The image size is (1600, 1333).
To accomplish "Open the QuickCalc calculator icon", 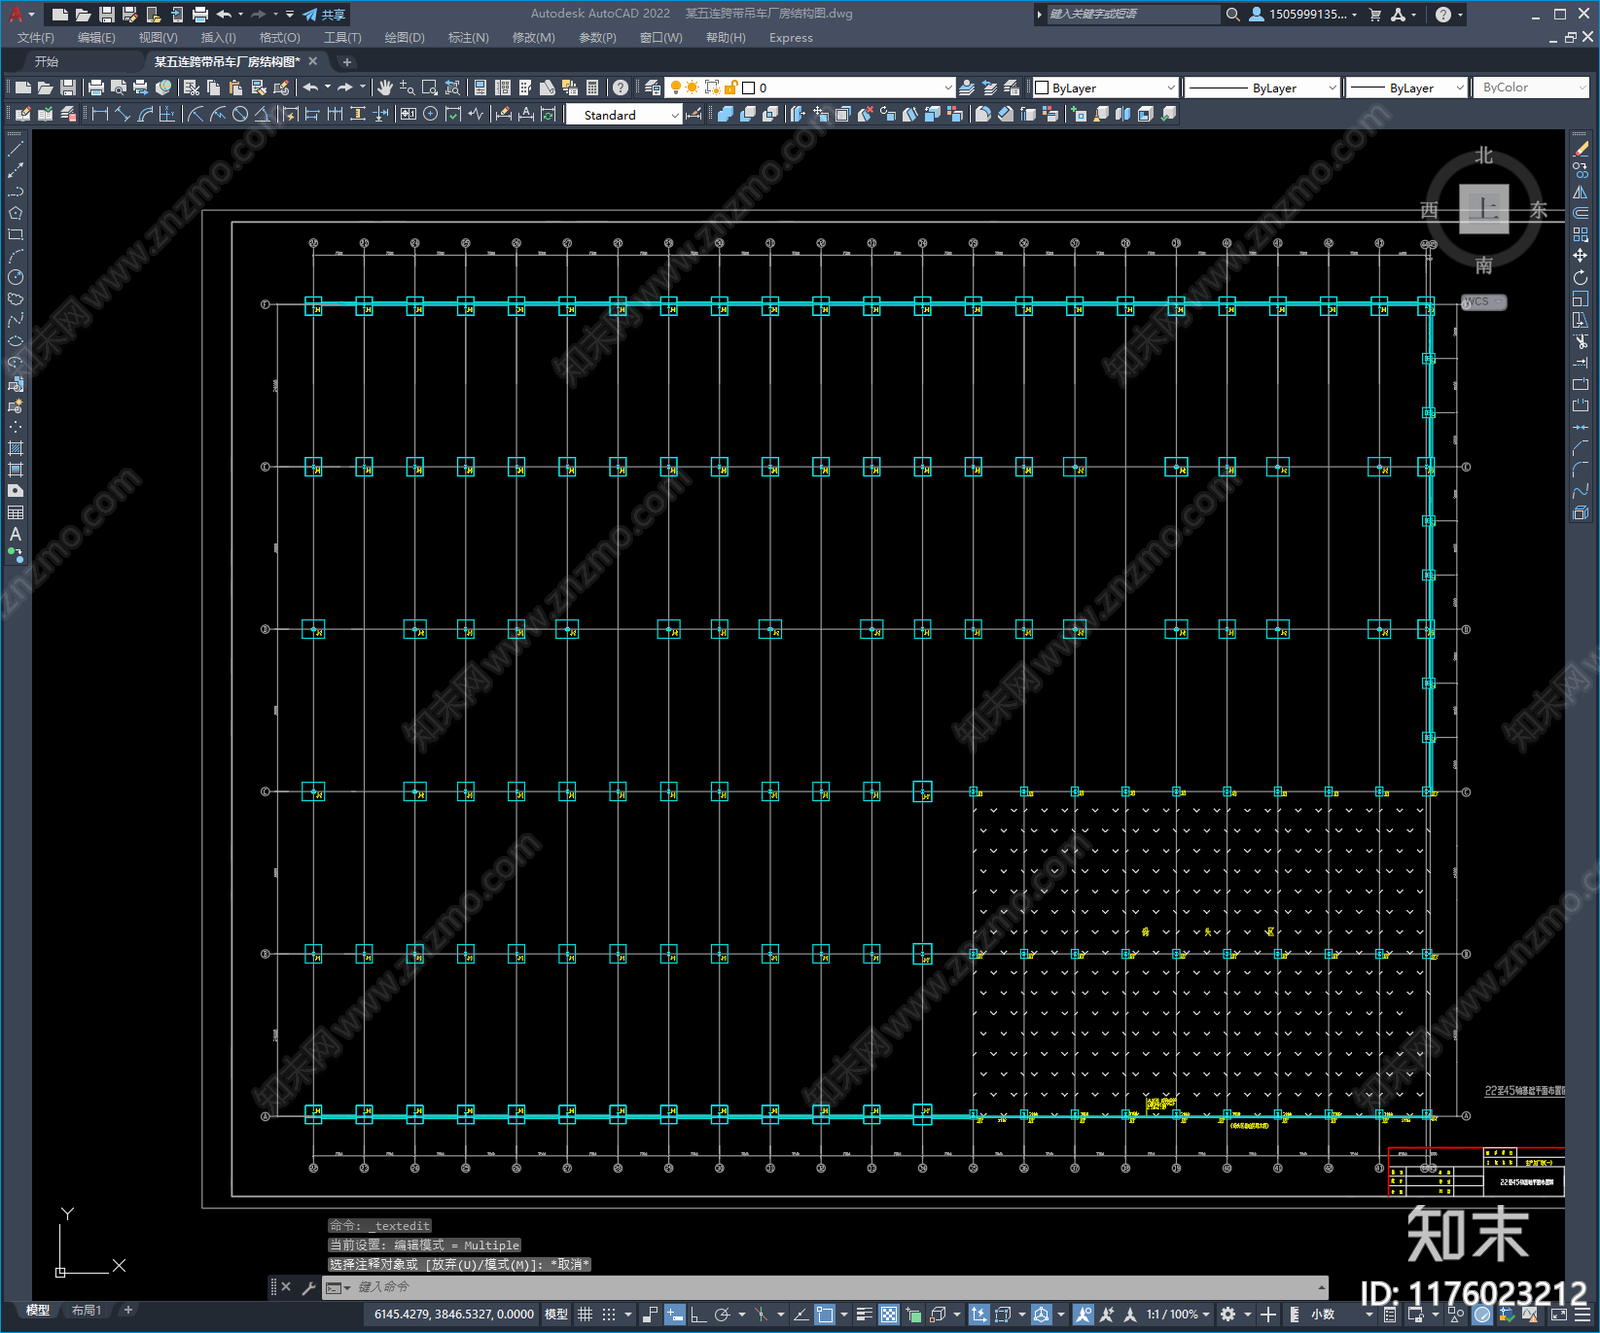I will point(593,88).
